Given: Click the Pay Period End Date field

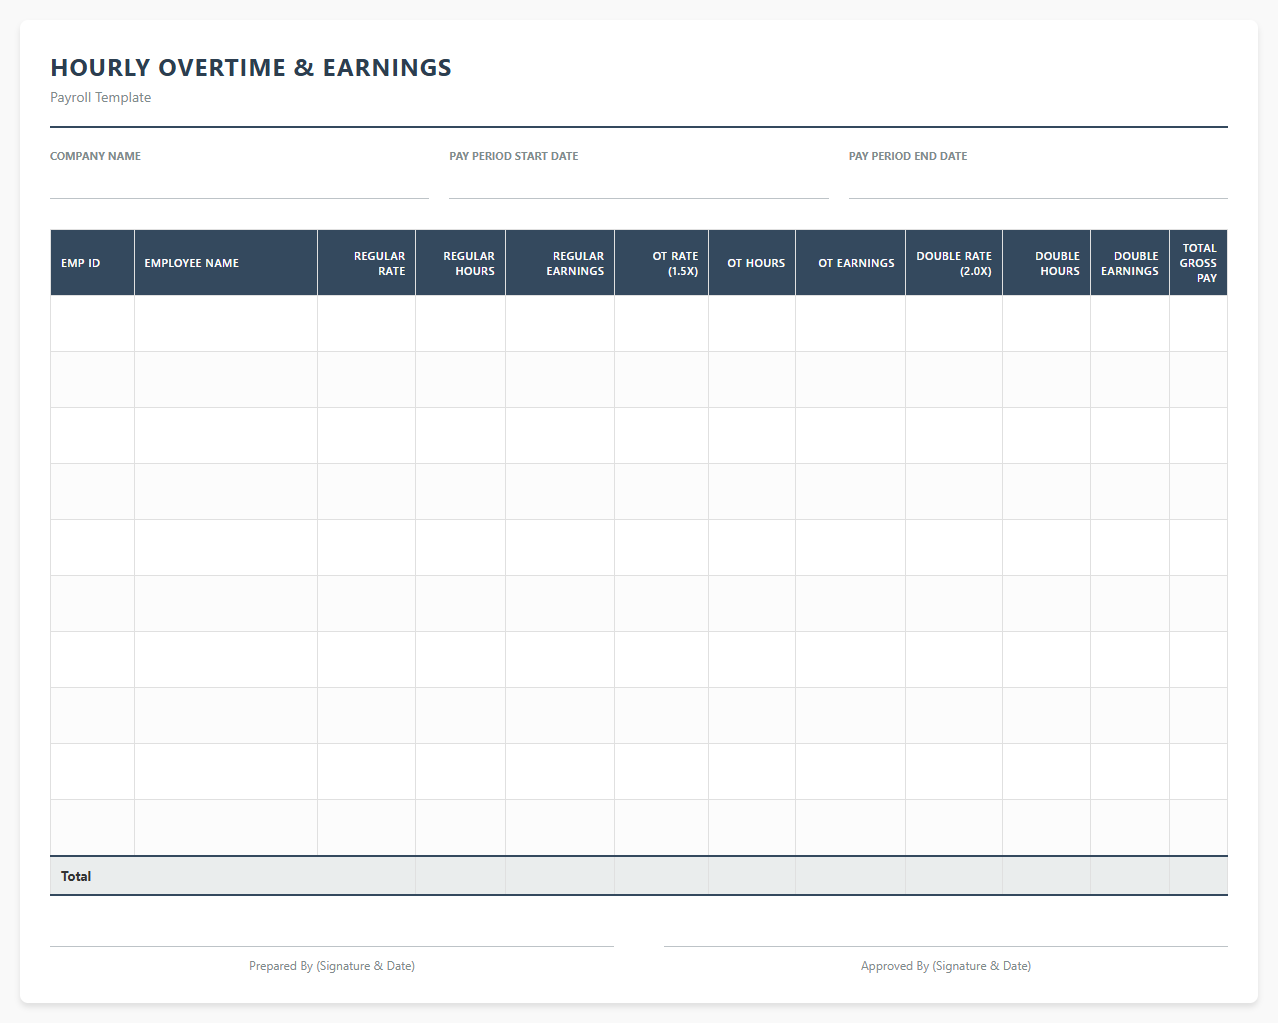Looking at the screenshot, I should pos(1038,184).
